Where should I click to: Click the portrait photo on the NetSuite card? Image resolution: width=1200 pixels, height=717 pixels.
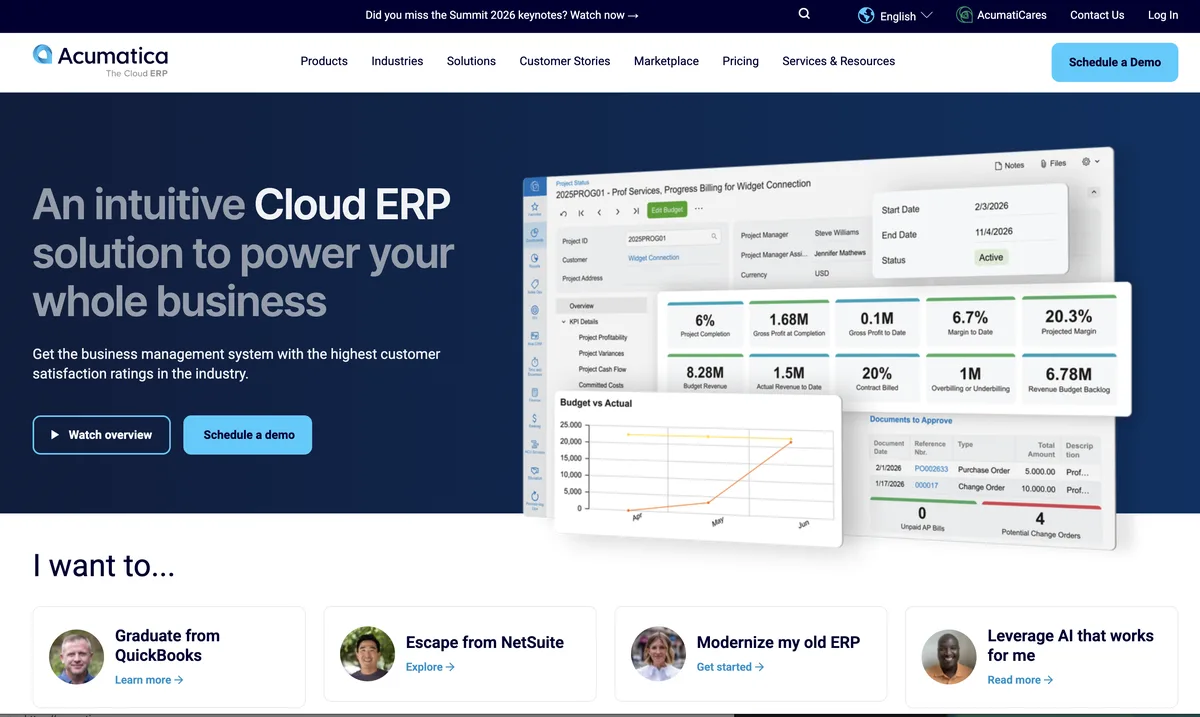(367, 654)
